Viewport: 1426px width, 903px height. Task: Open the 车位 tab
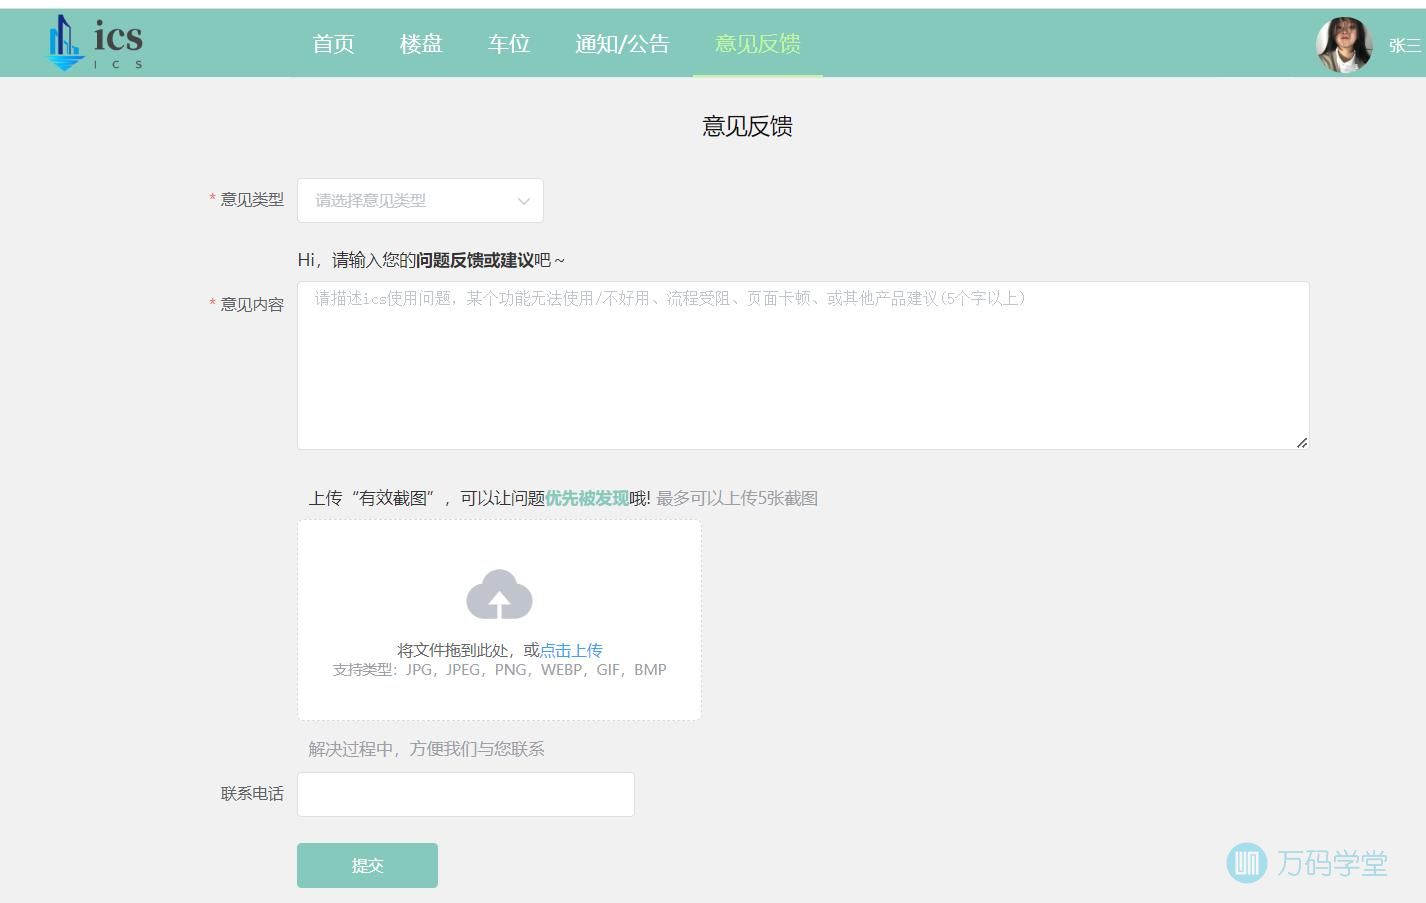pyautogui.click(x=508, y=44)
